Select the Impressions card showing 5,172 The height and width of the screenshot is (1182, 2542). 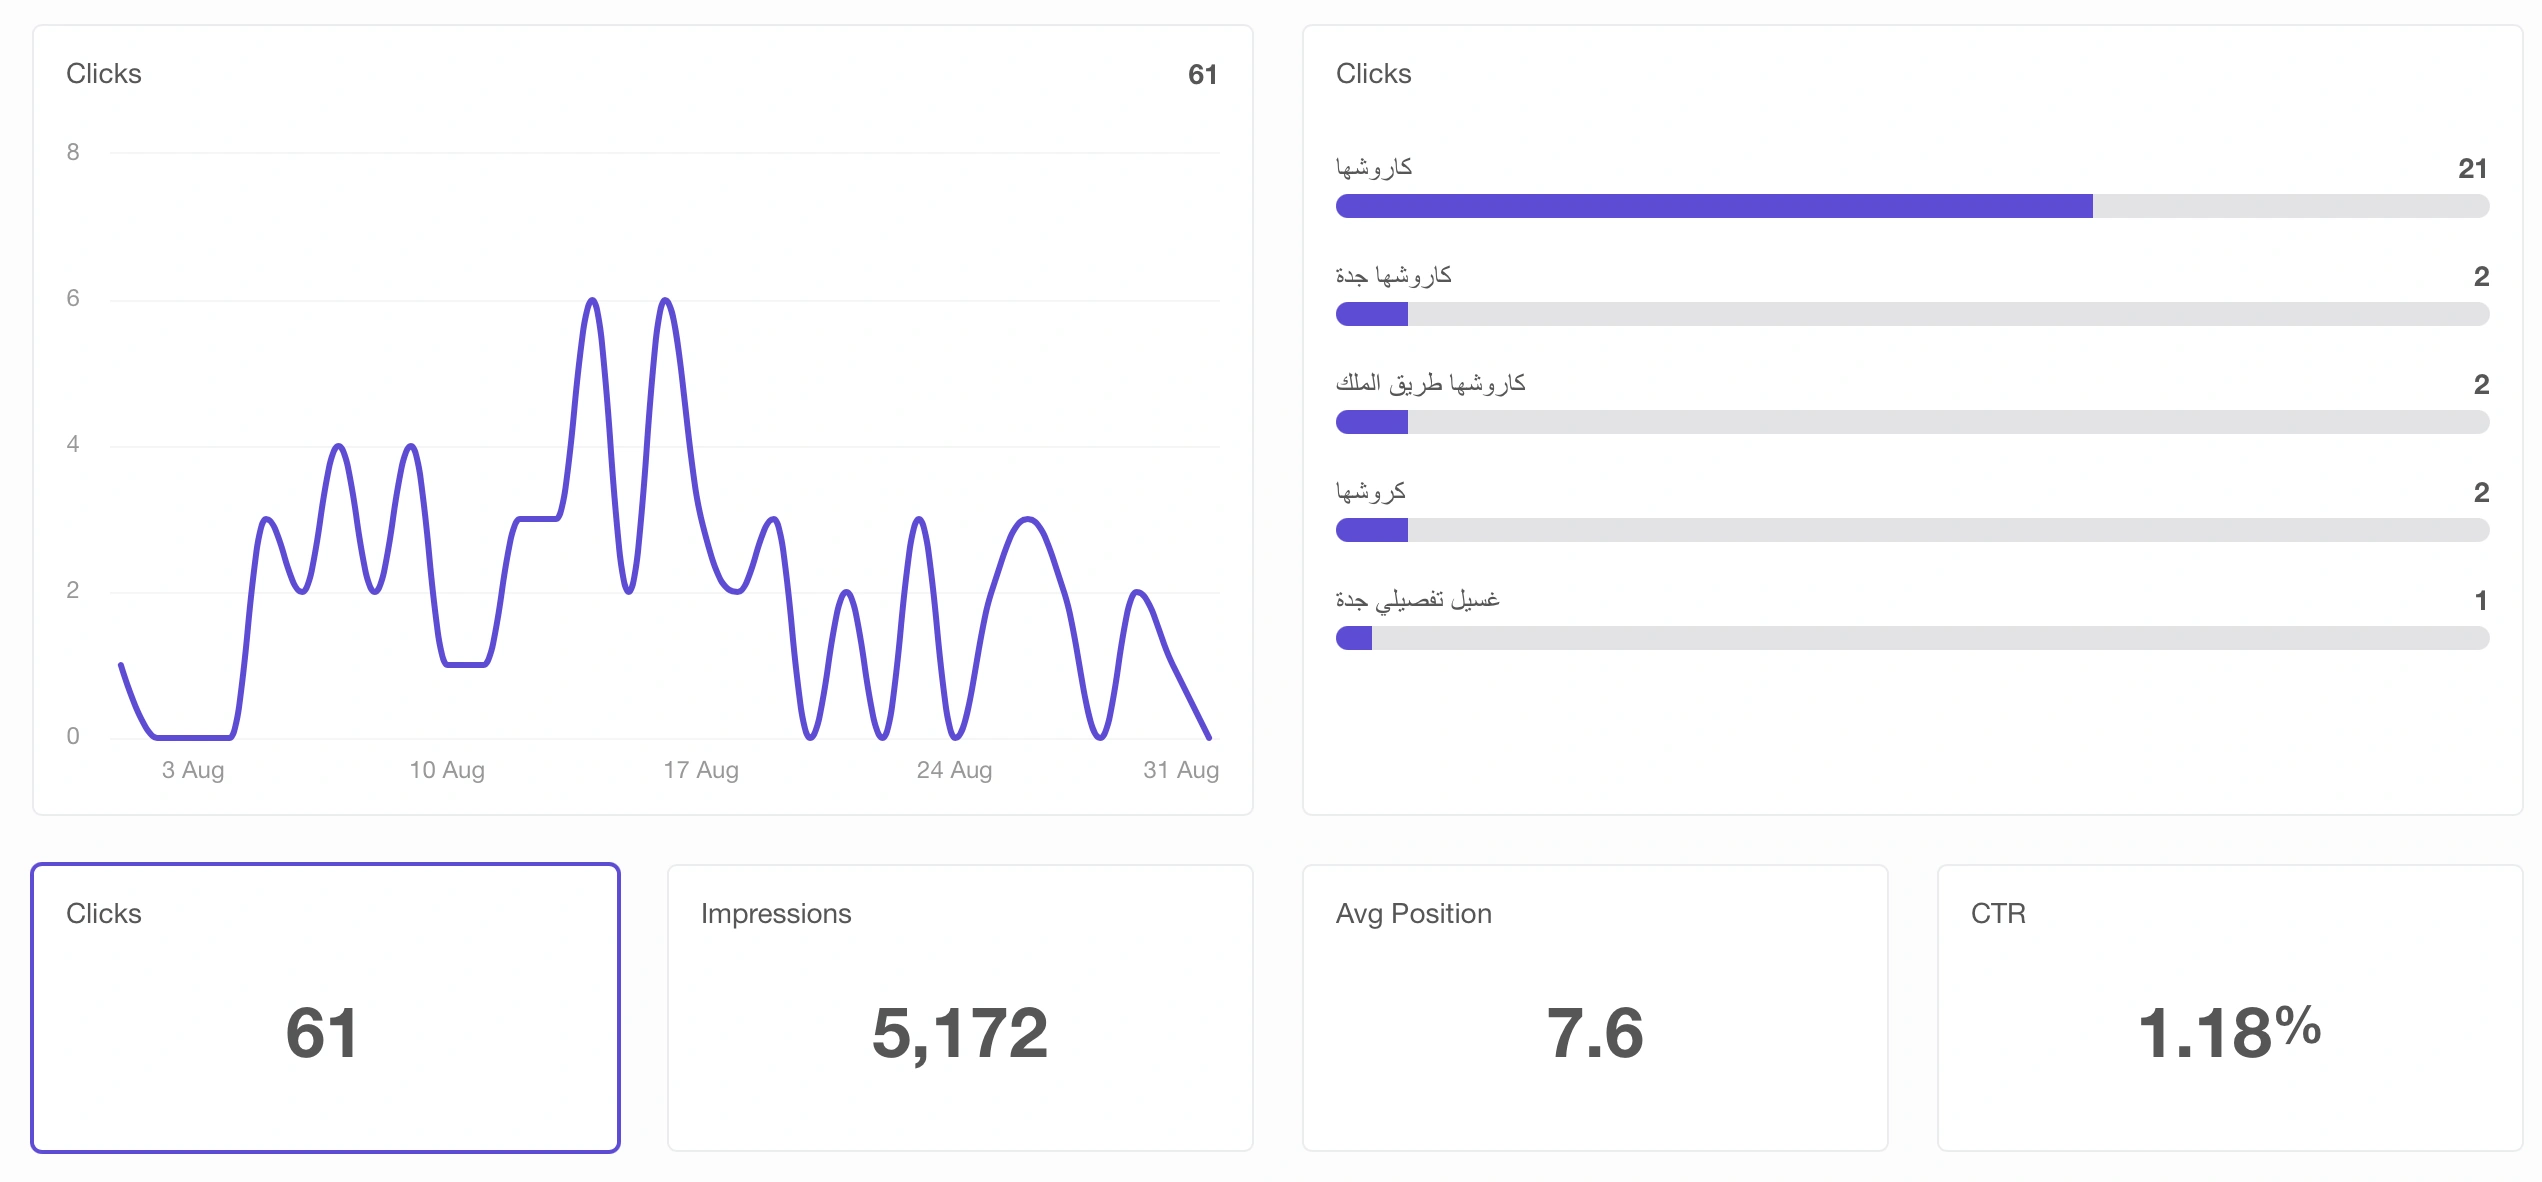(960, 1007)
